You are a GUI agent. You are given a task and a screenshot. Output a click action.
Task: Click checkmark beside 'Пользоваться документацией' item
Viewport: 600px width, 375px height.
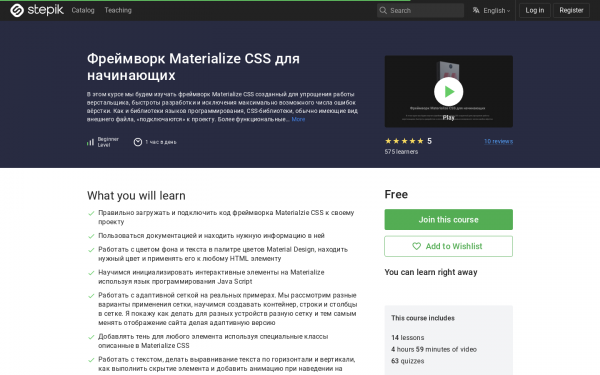point(91,236)
